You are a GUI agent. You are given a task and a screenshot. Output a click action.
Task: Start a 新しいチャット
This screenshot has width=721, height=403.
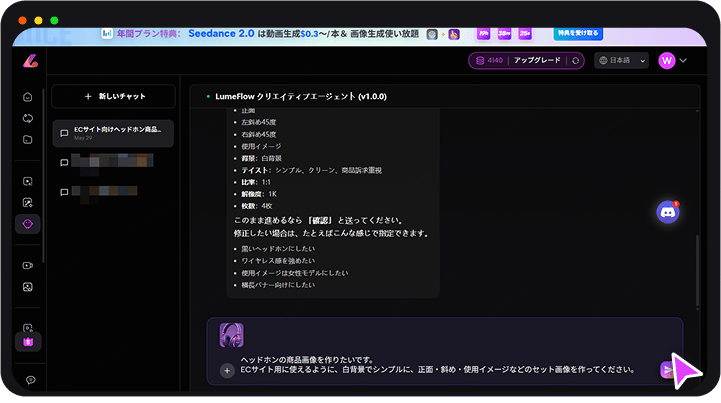point(114,96)
